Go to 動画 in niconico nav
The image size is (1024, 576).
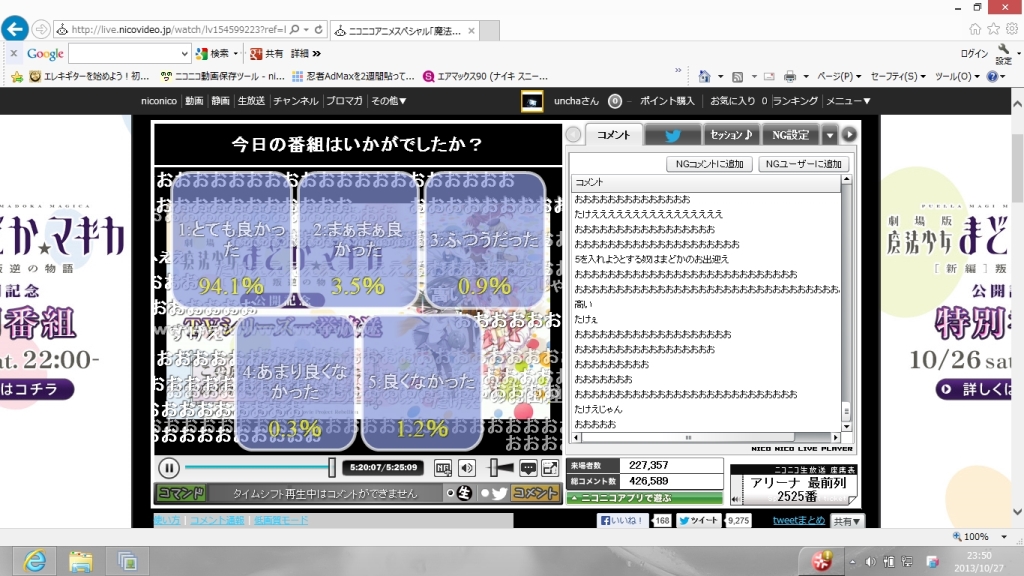pyautogui.click(x=194, y=101)
